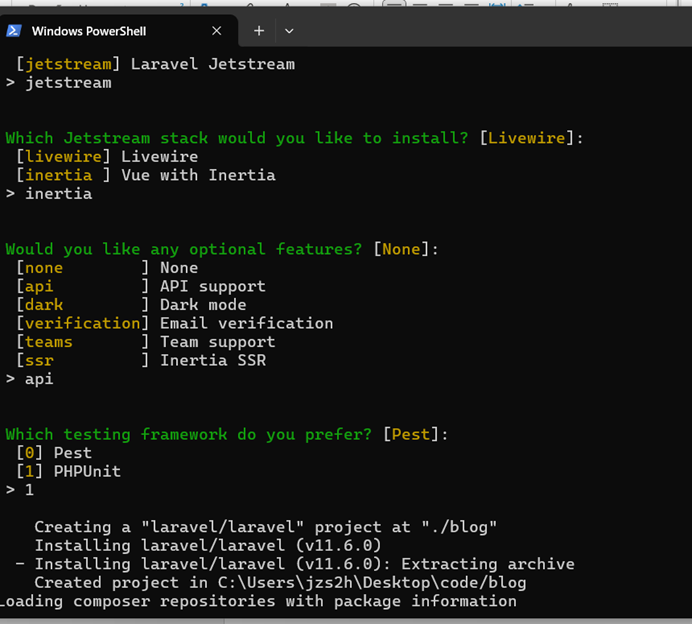Click the '[0] Pest' option line
Screen dimensions: 692x624
(x=54, y=453)
